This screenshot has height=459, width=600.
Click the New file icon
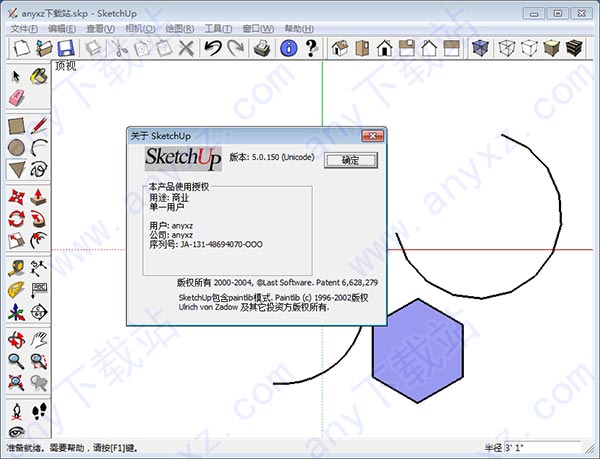[x=21, y=48]
